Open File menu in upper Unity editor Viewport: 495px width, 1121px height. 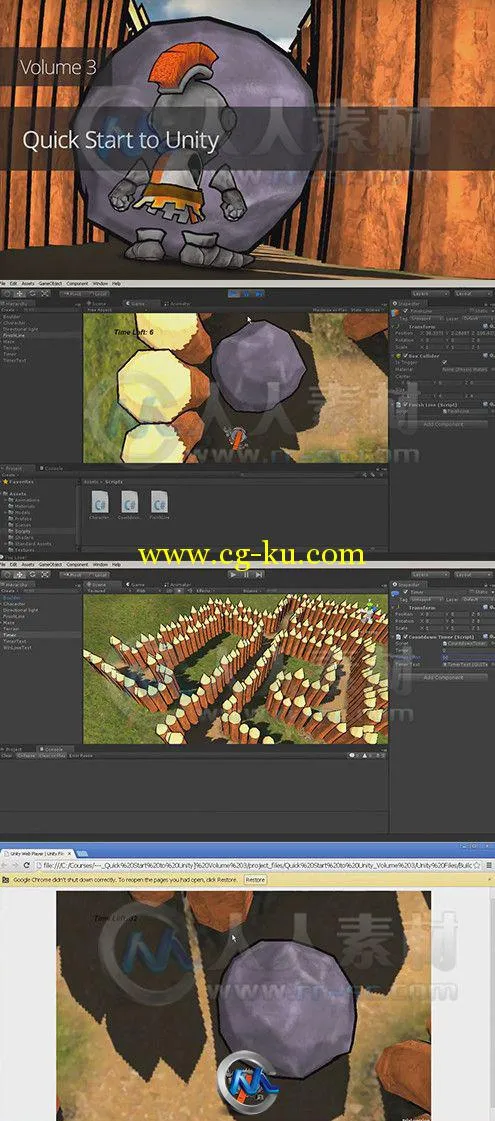point(4,284)
